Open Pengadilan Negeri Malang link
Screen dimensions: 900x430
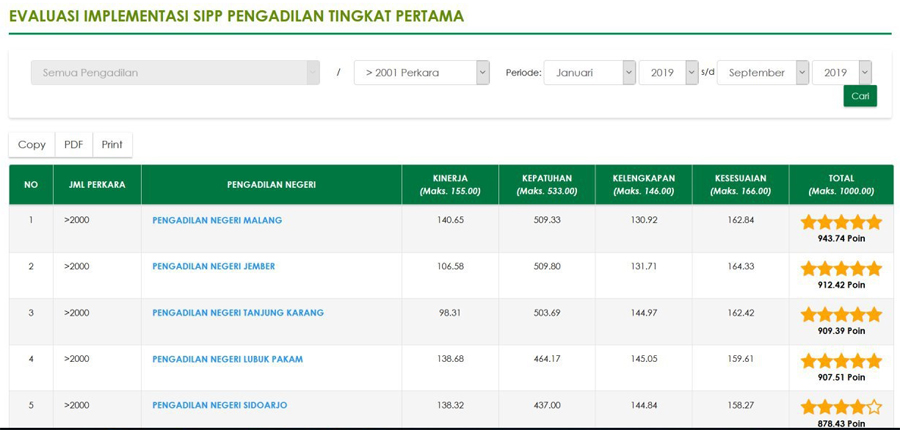click(x=217, y=220)
